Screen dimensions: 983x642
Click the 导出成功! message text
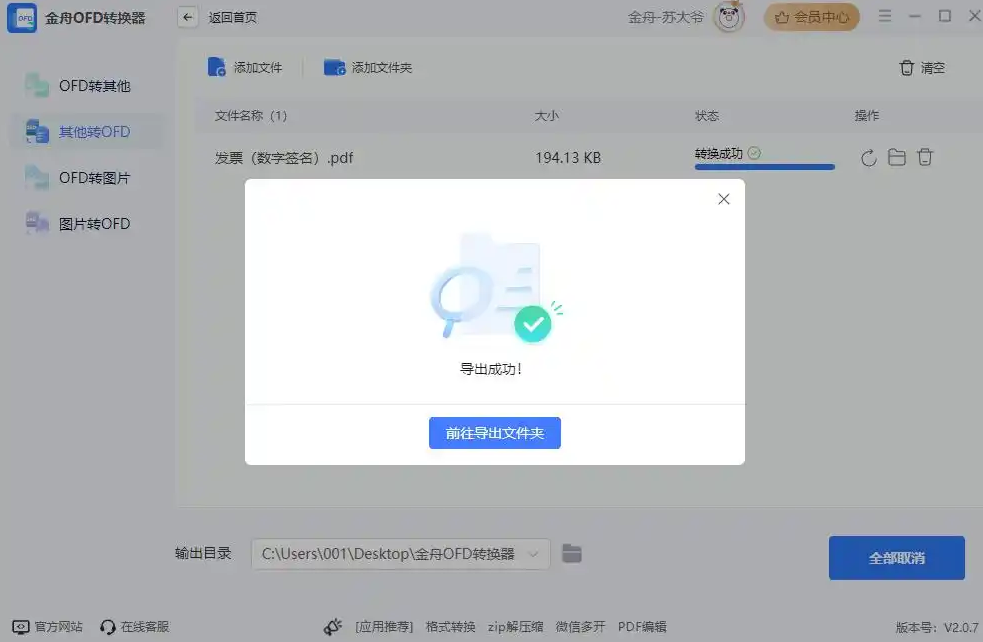pyautogui.click(x=491, y=369)
